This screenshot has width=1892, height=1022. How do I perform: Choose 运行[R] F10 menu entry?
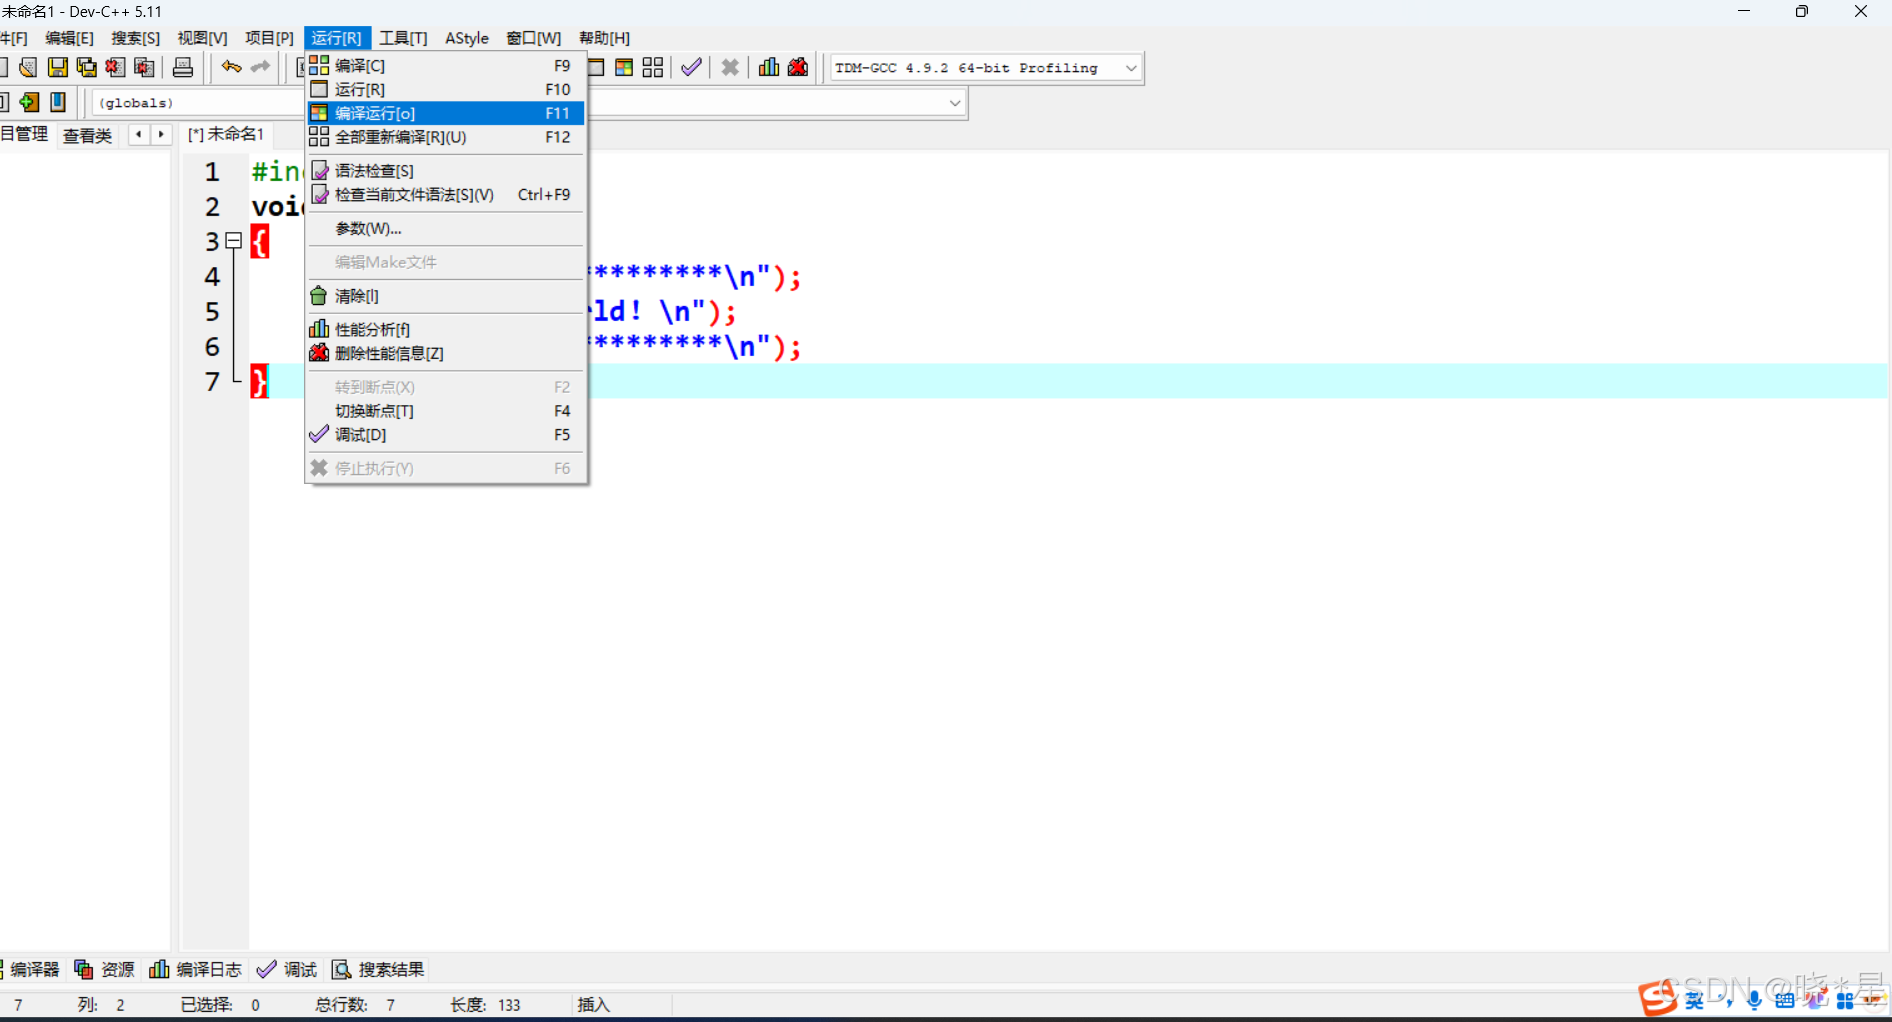pos(445,90)
